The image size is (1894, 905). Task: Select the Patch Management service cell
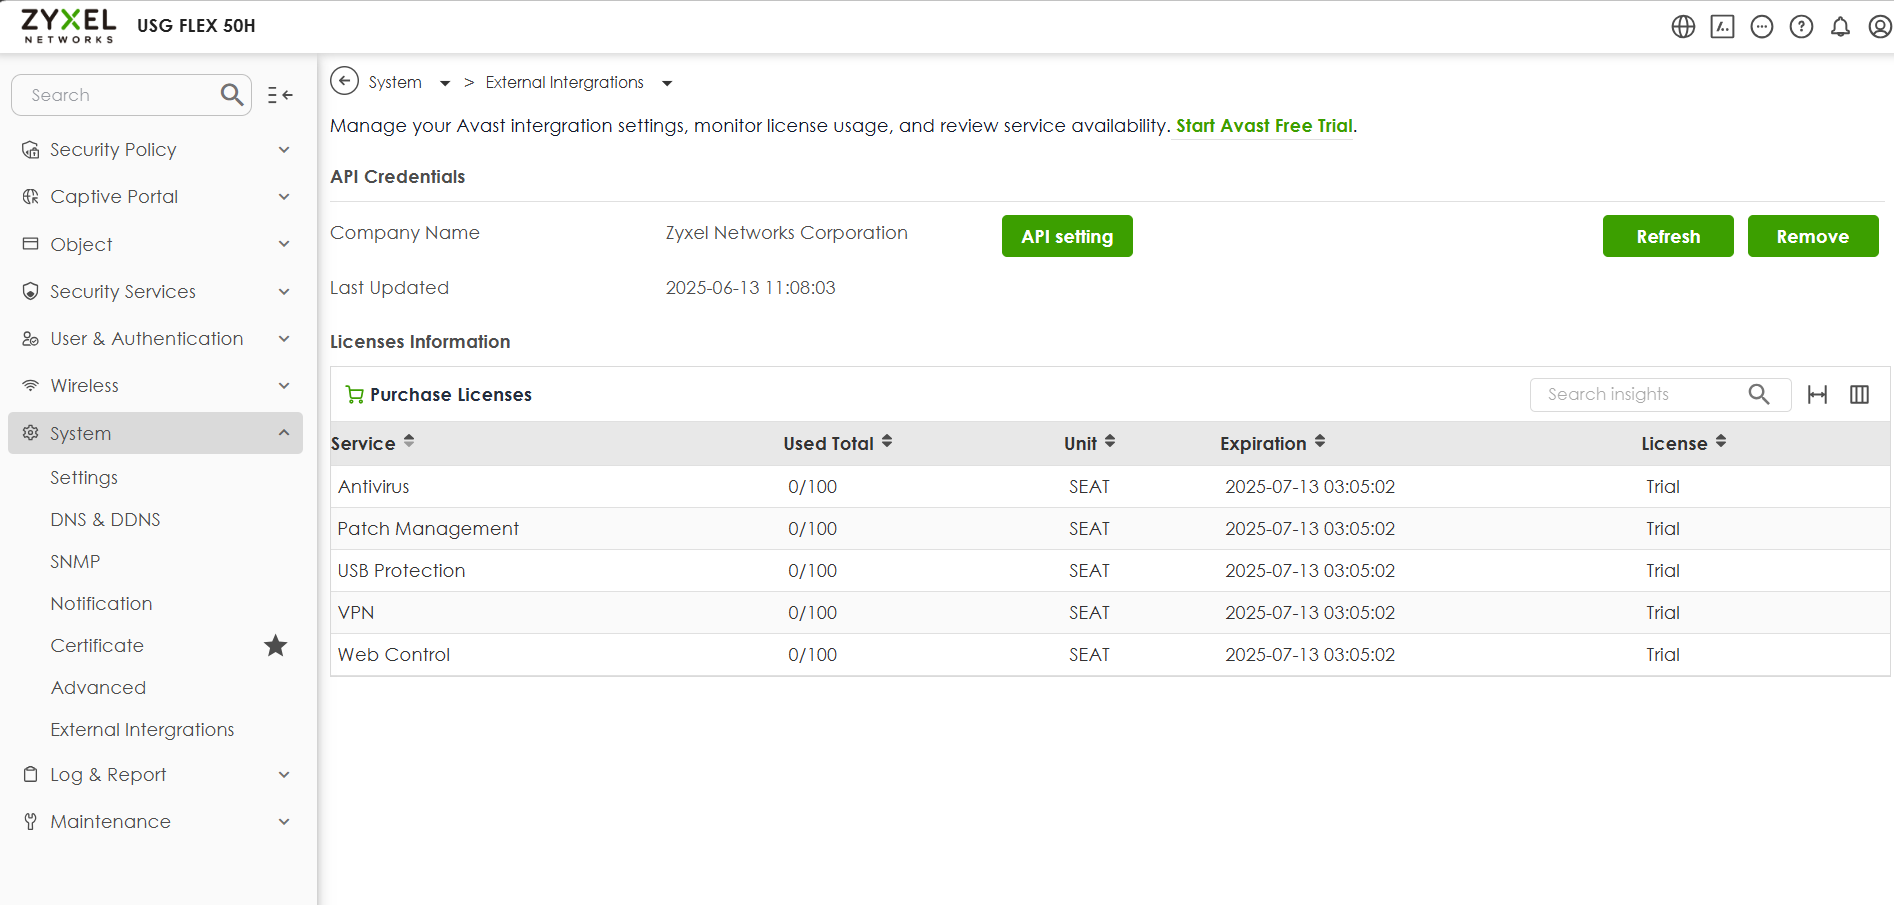[x=428, y=529]
